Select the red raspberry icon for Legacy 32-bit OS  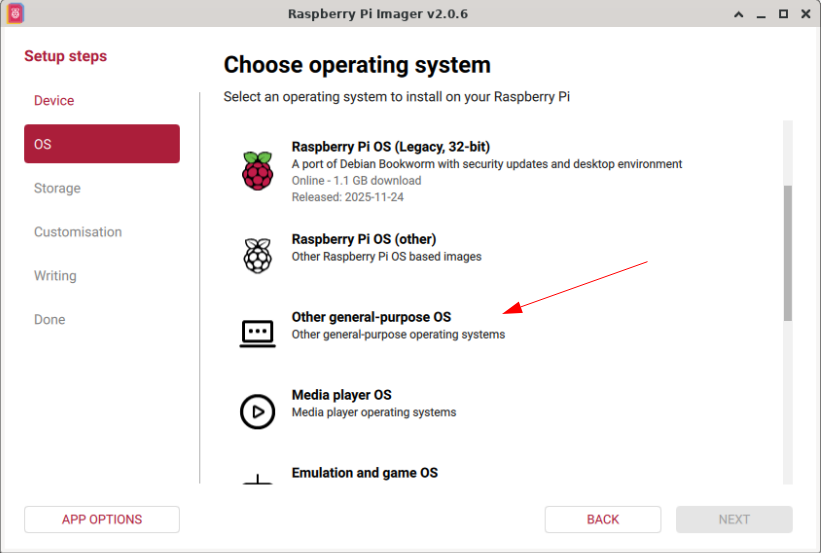tap(258, 171)
